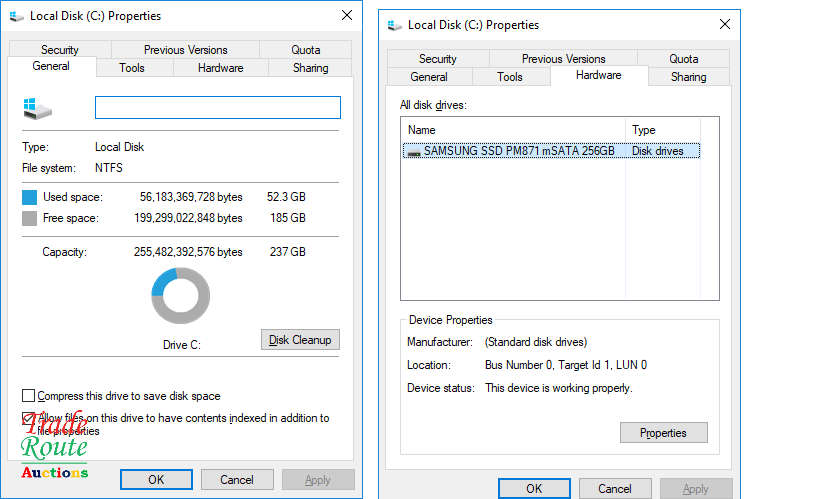Image resolution: width=819 pixels, height=499 pixels.
Task: Click the drive icon in left window title bar
Action: click(x=17, y=16)
